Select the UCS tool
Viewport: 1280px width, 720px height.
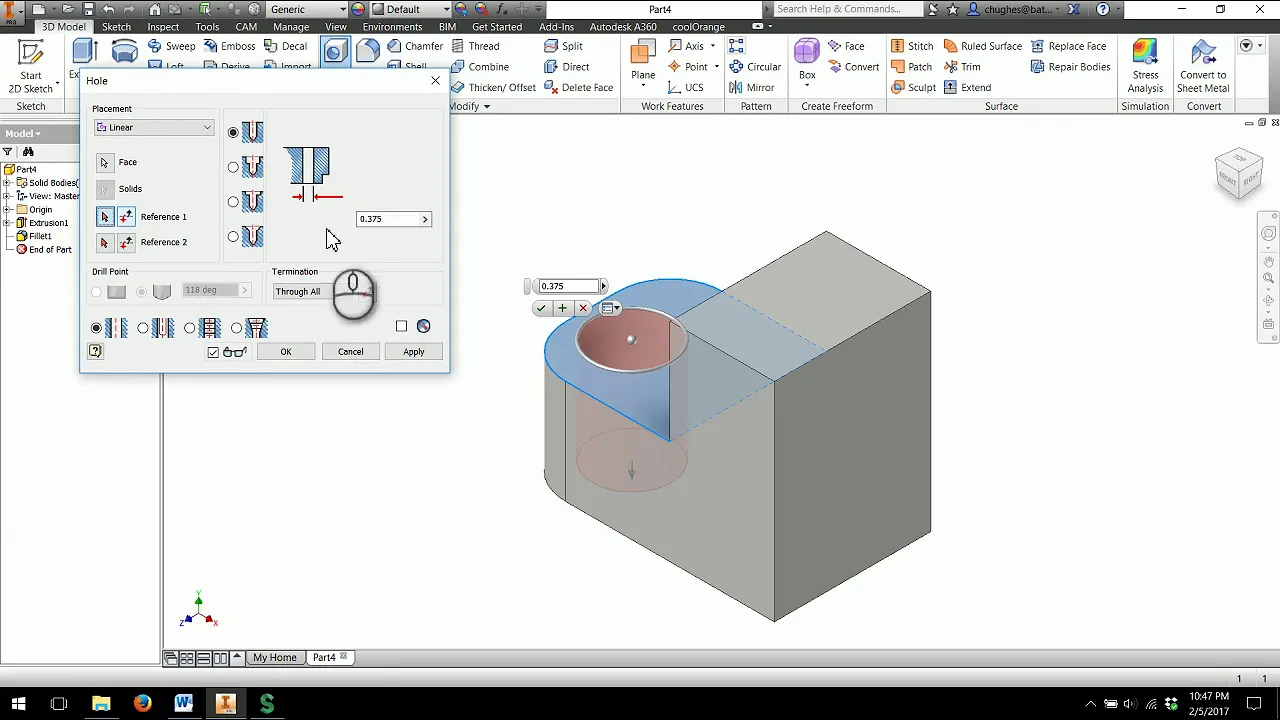click(x=685, y=88)
